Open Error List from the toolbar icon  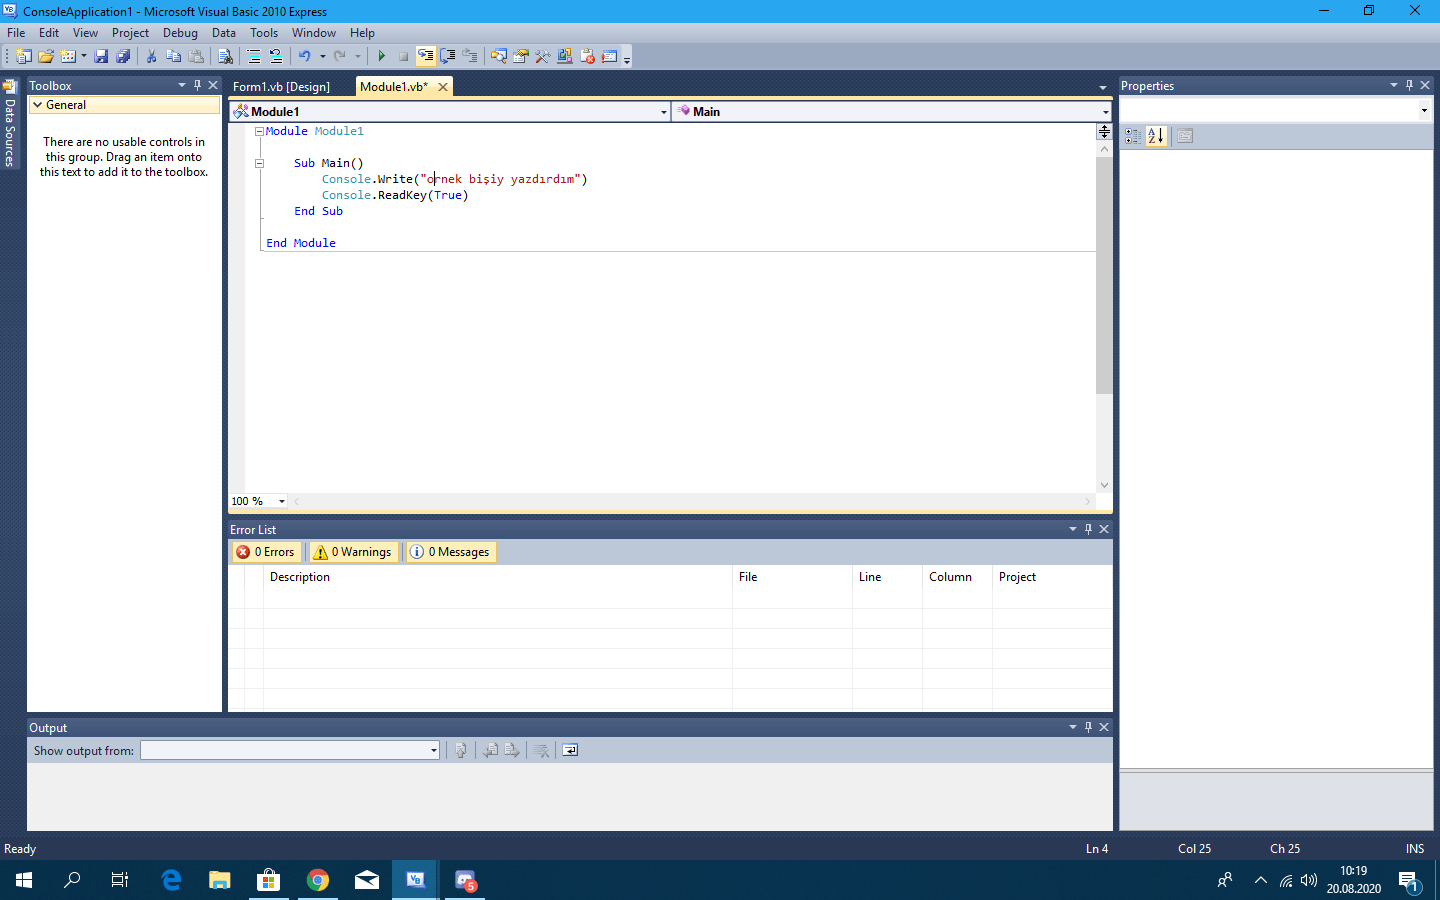588,56
